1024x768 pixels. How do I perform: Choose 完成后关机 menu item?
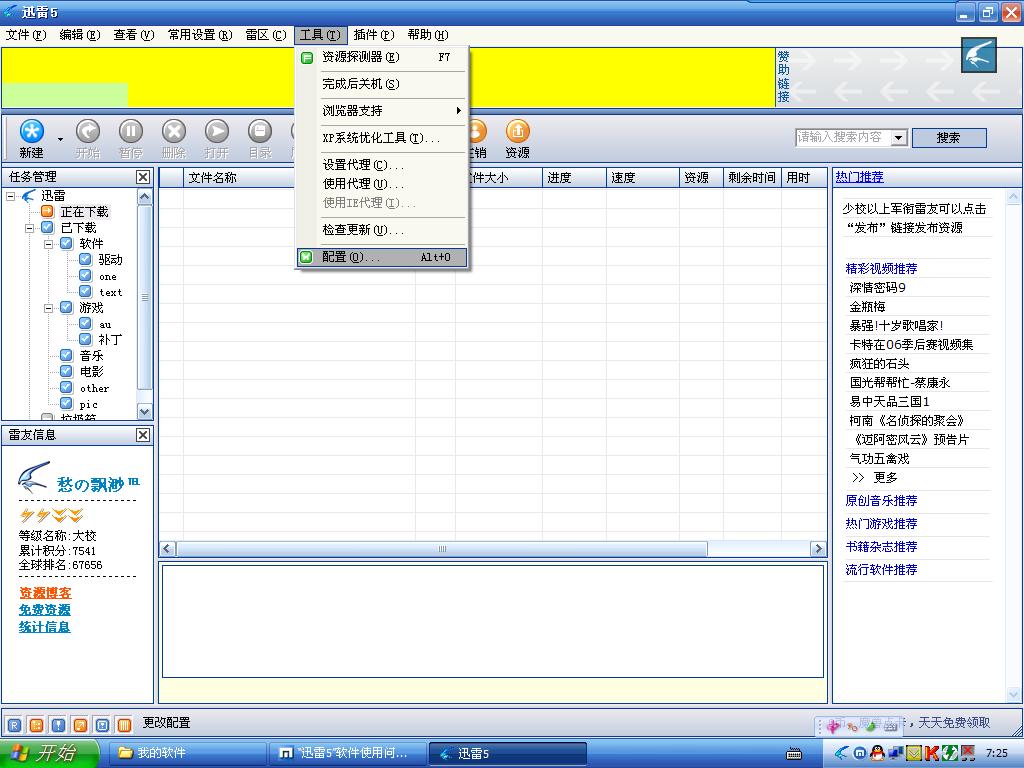[x=382, y=84]
